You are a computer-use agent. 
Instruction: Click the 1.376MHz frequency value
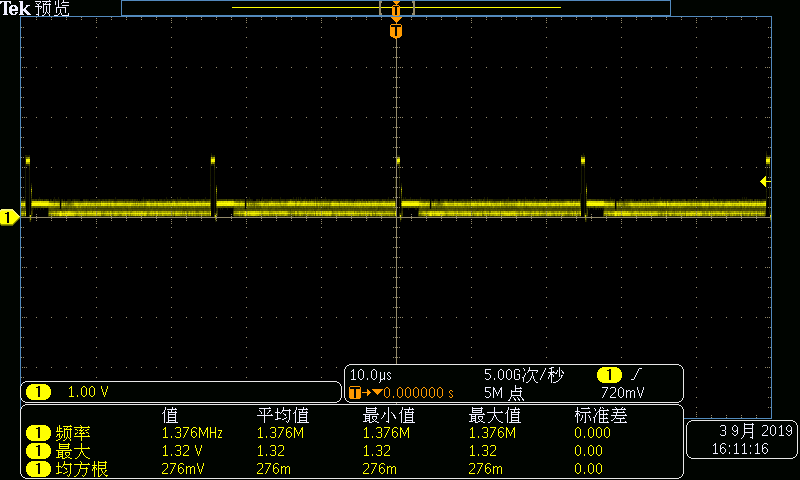point(192,433)
